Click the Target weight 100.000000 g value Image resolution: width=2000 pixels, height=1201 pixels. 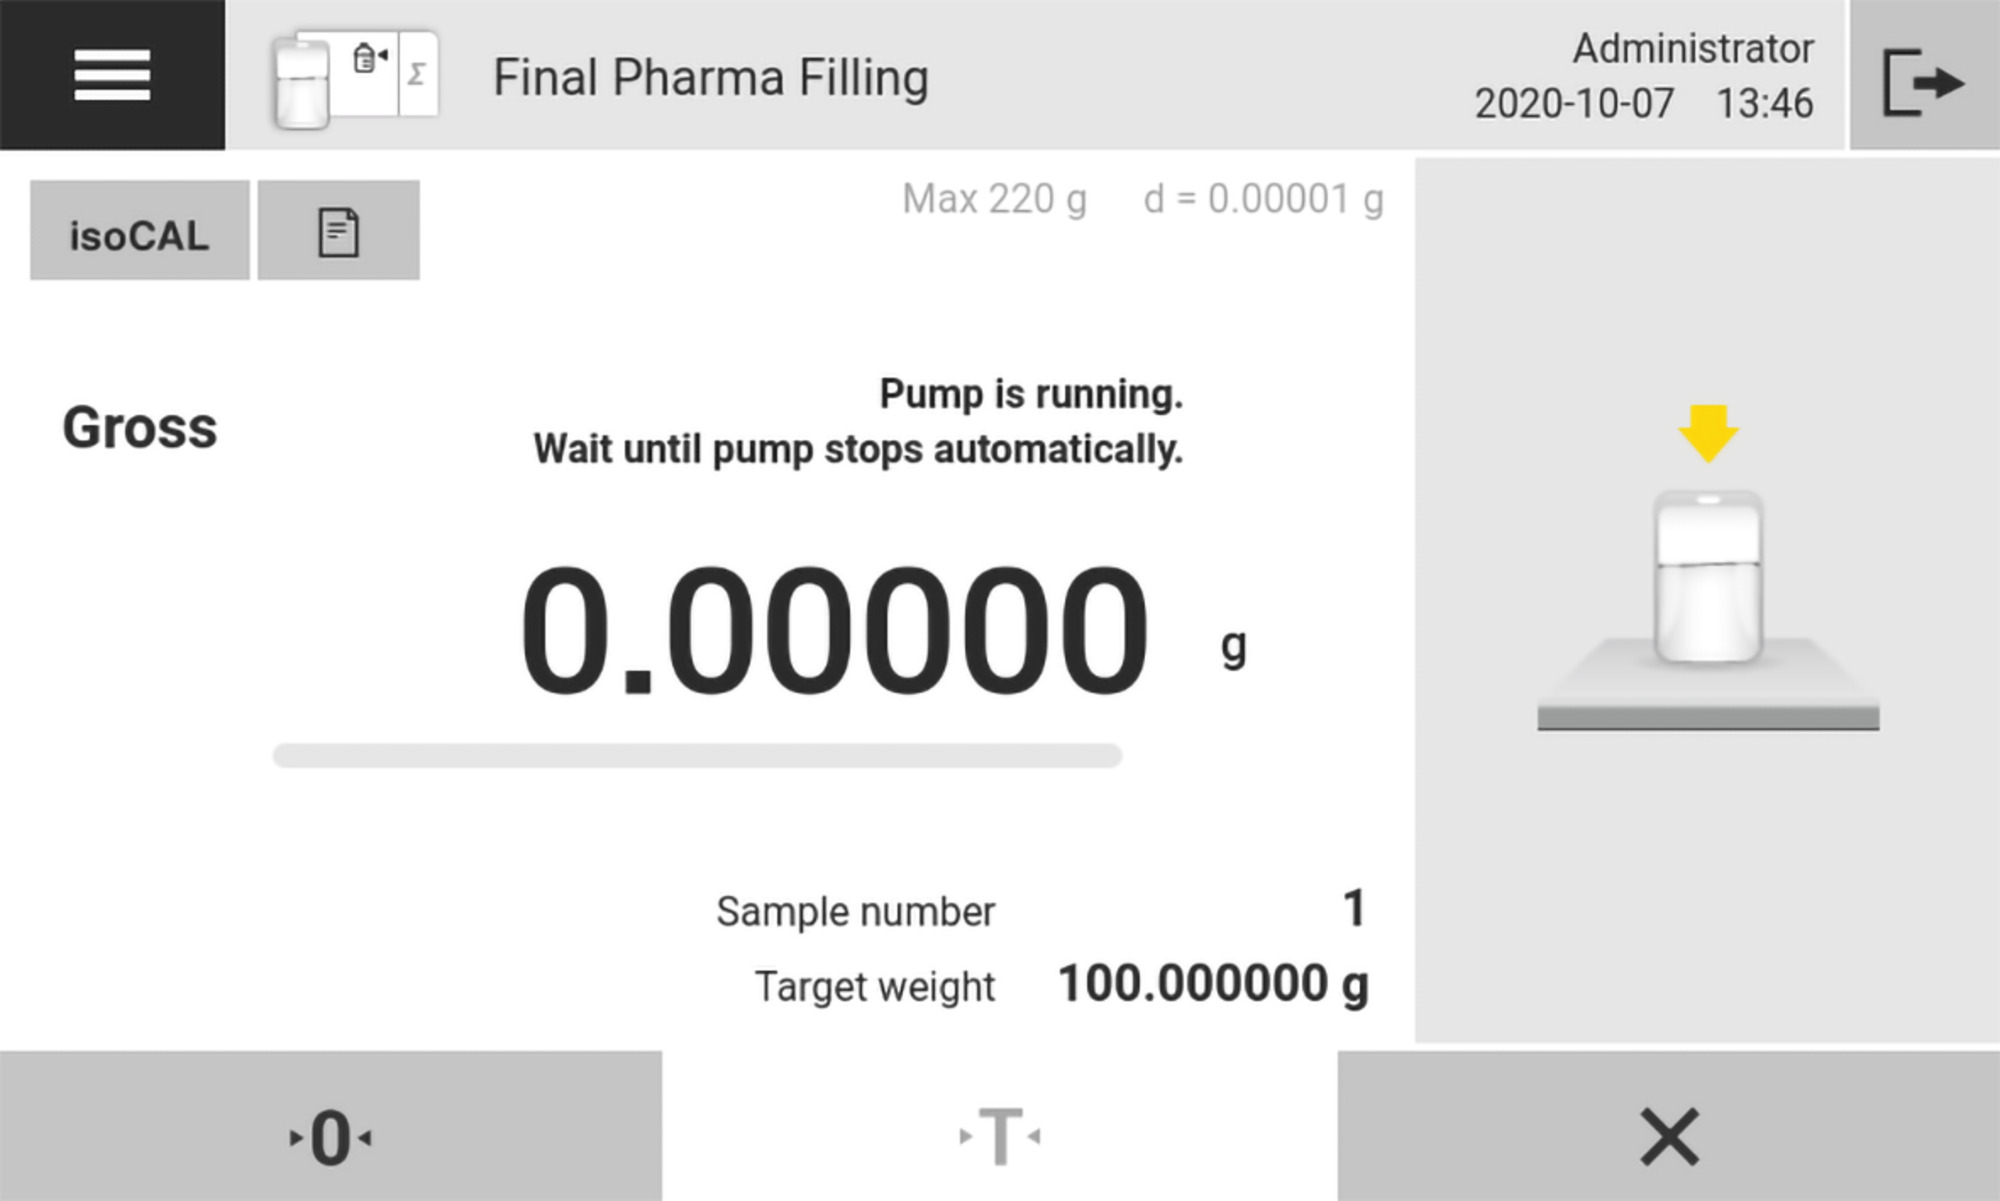[1212, 984]
